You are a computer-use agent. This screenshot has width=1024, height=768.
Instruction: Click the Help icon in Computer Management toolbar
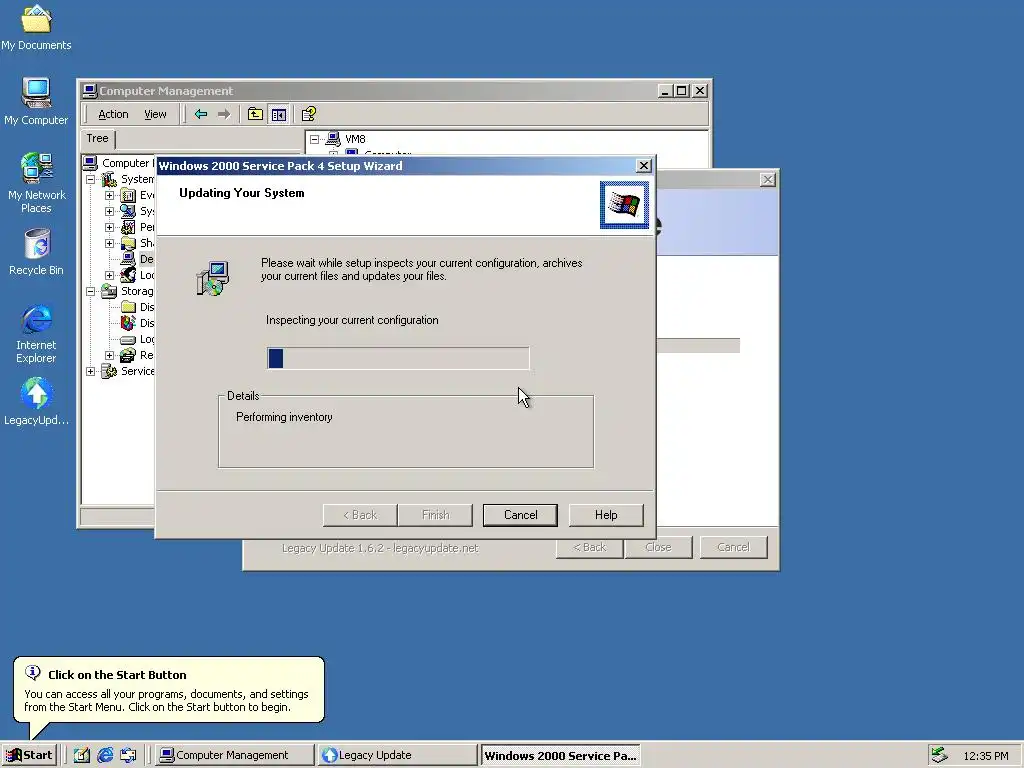coord(309,114)
